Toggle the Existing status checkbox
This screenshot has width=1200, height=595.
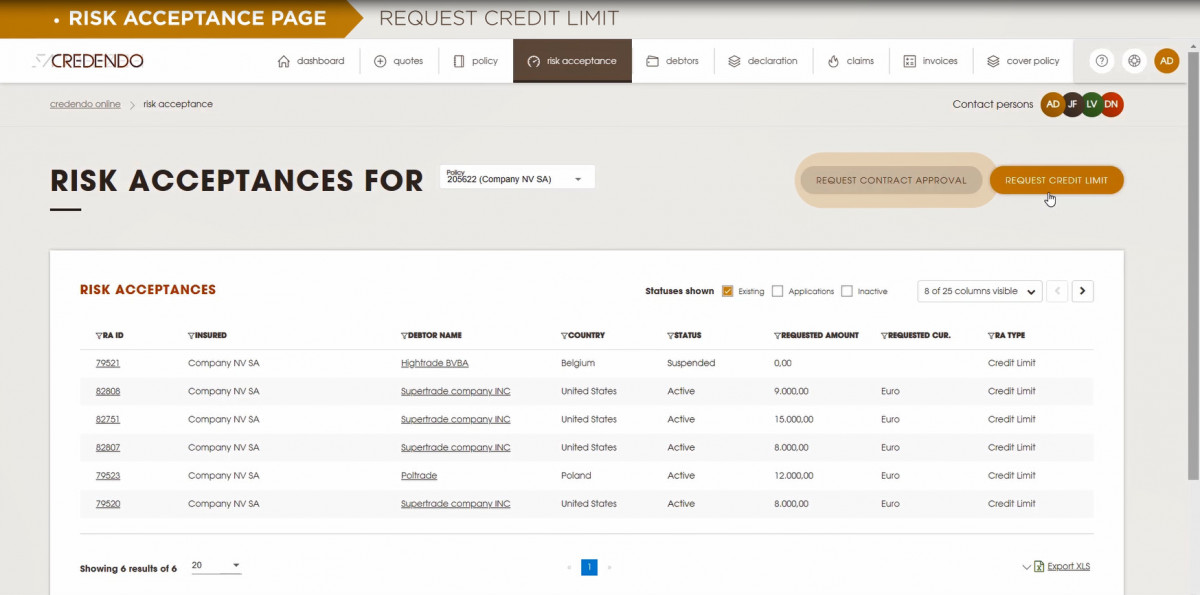727,291
